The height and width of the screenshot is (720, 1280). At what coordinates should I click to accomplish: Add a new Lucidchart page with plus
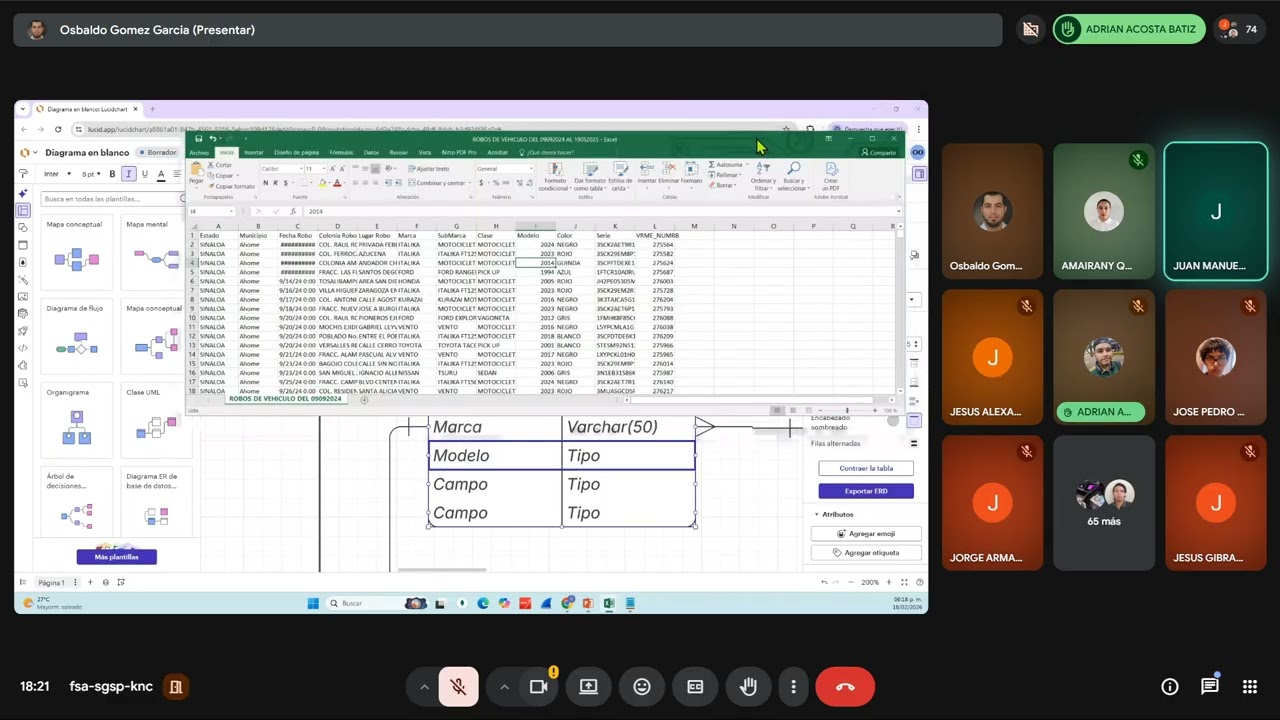[90, 582]
